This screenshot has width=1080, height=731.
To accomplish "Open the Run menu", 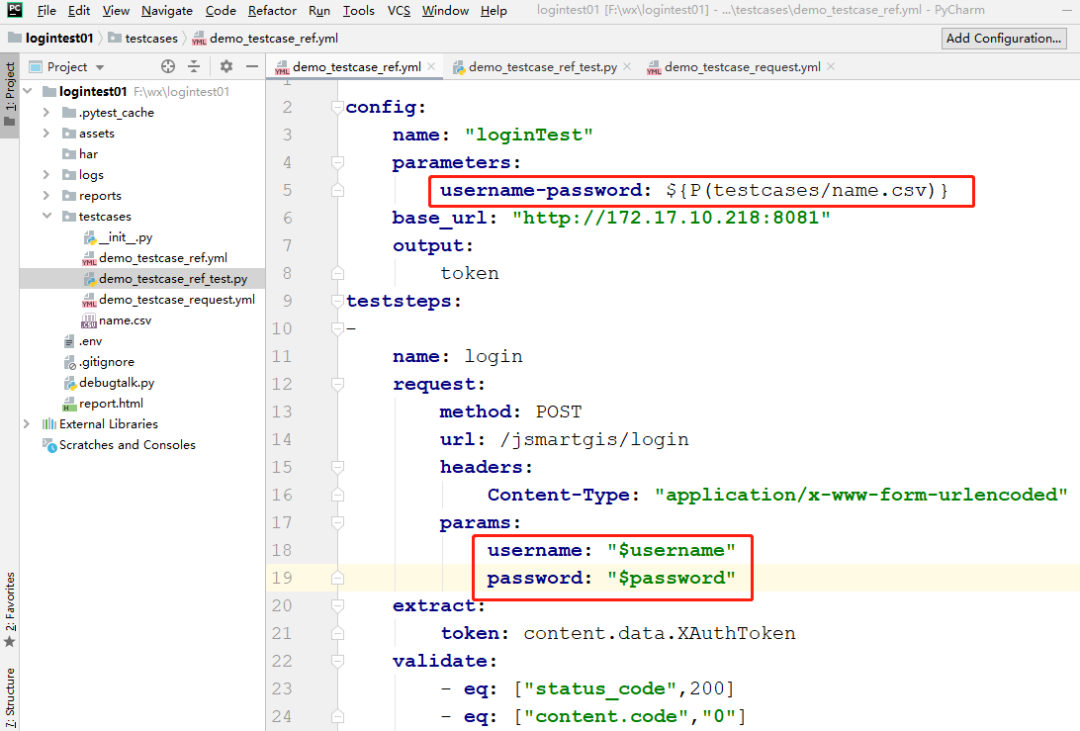I will (319, 10).
